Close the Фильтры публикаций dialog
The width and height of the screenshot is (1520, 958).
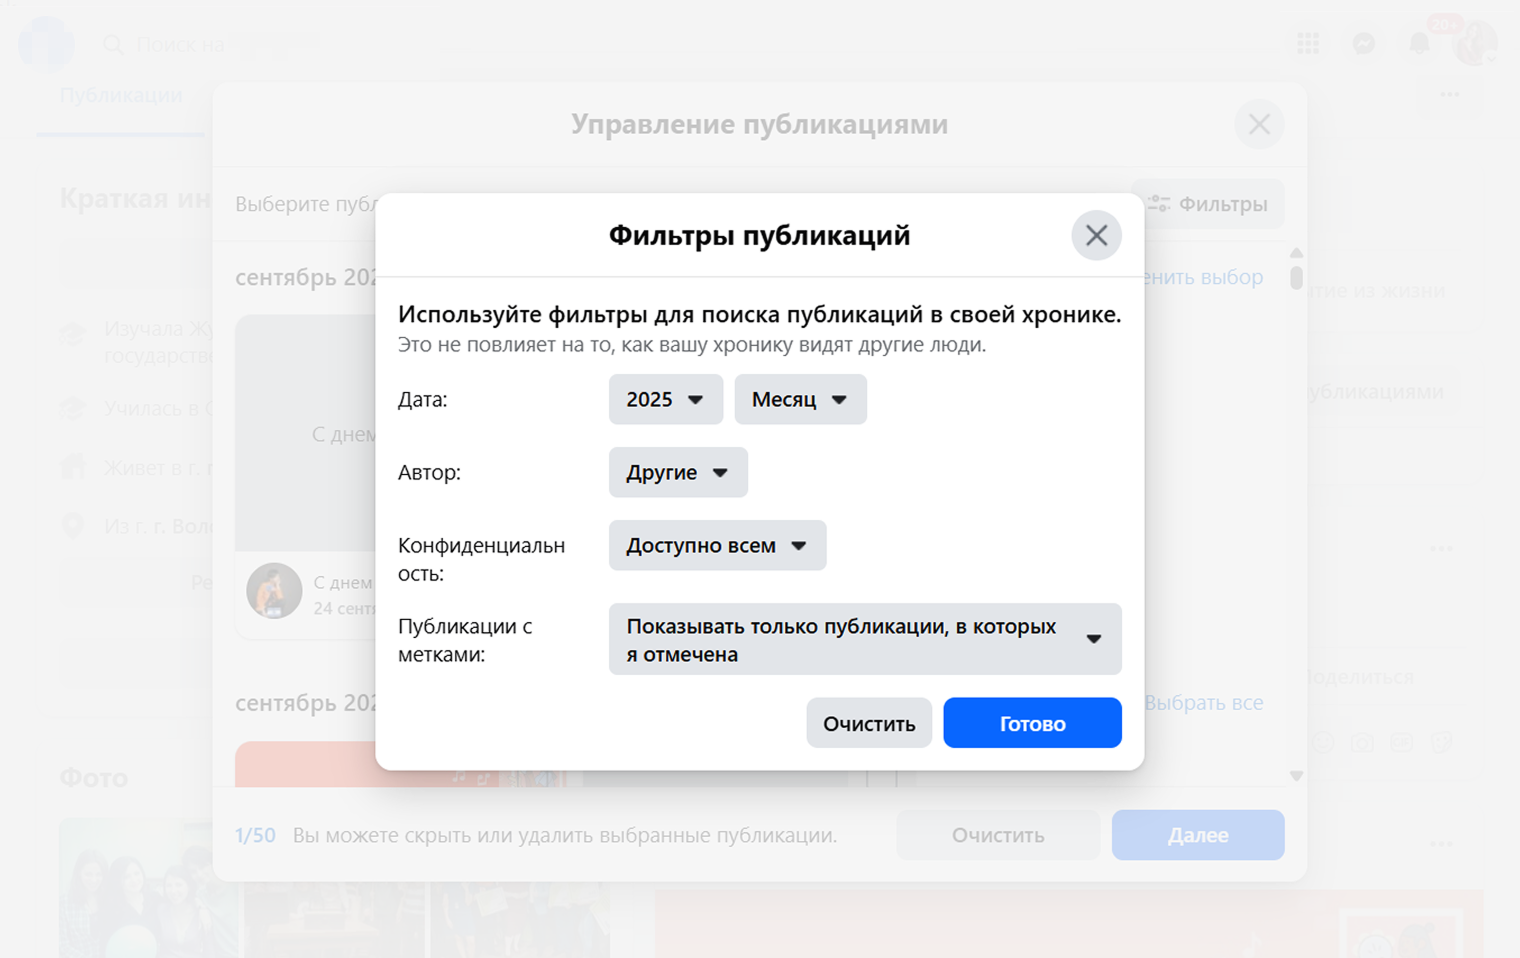coord(1096,235)
